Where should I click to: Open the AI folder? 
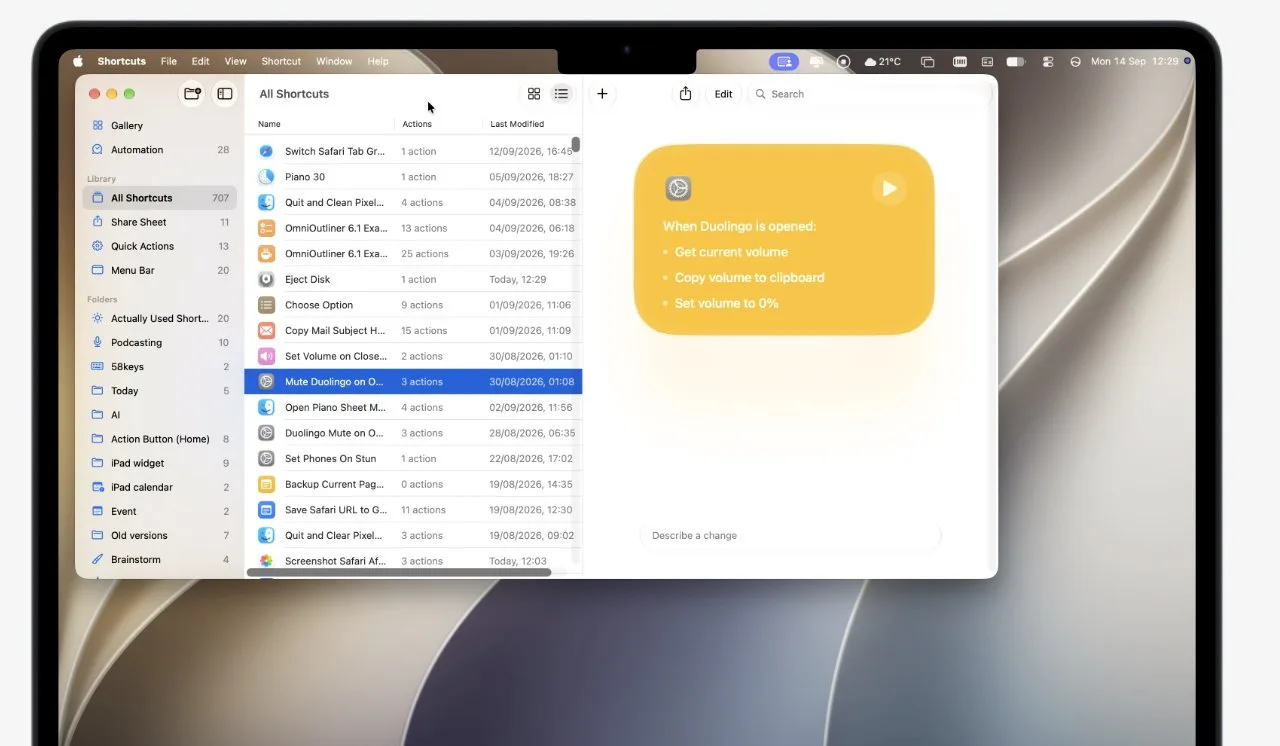pos(160,415)
